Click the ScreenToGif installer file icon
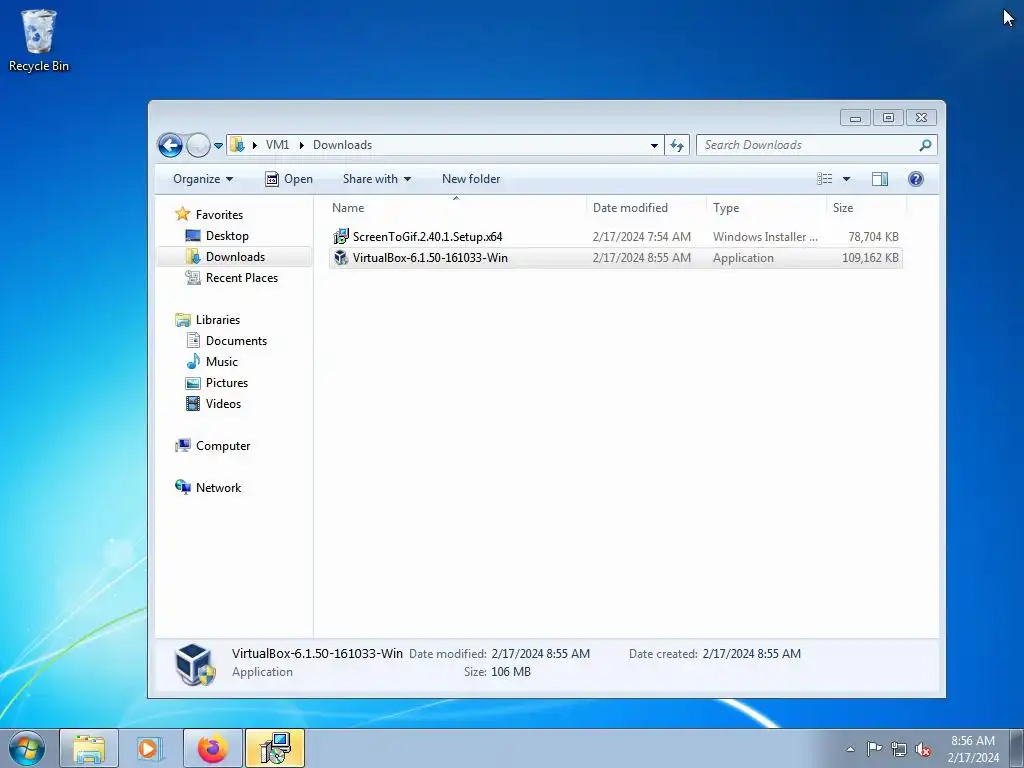The image size is (1024, 768). 340,236
